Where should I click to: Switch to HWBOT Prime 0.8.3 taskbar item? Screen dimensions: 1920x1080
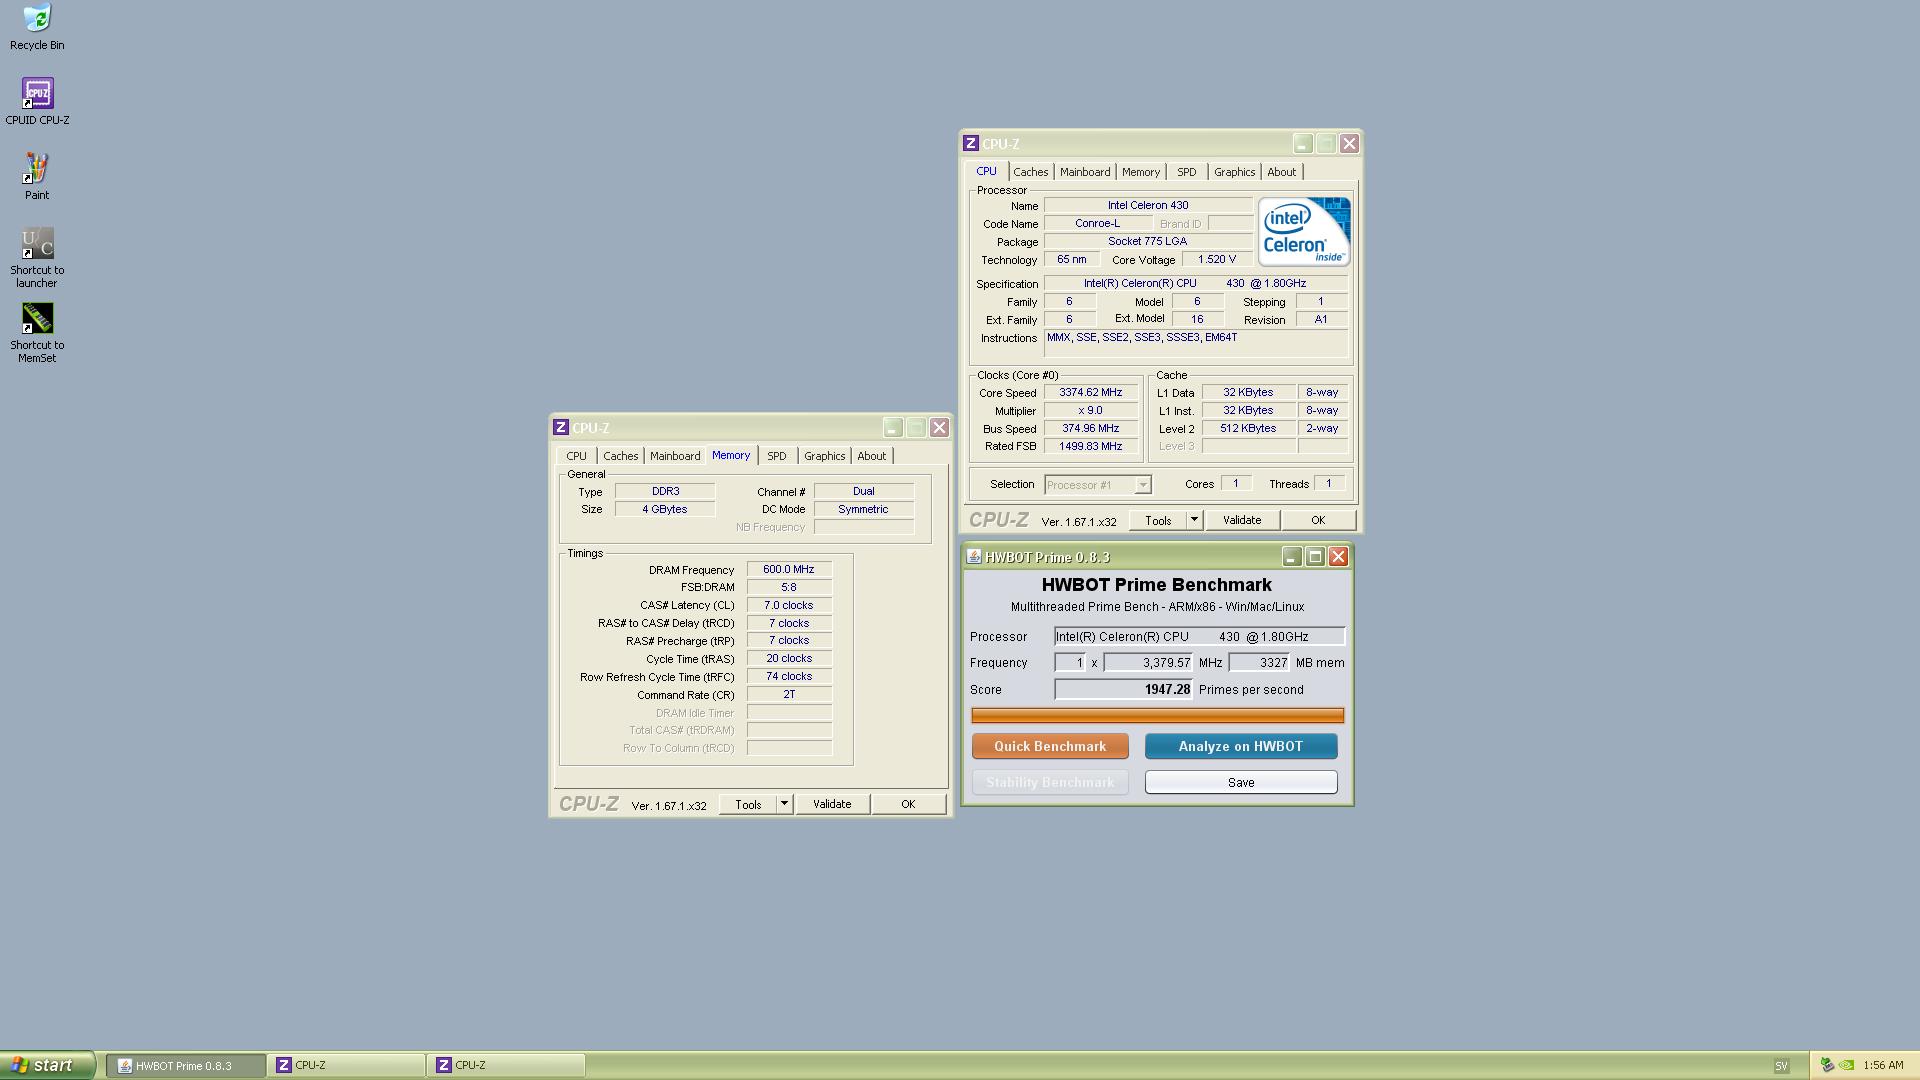pos(186,1066)
